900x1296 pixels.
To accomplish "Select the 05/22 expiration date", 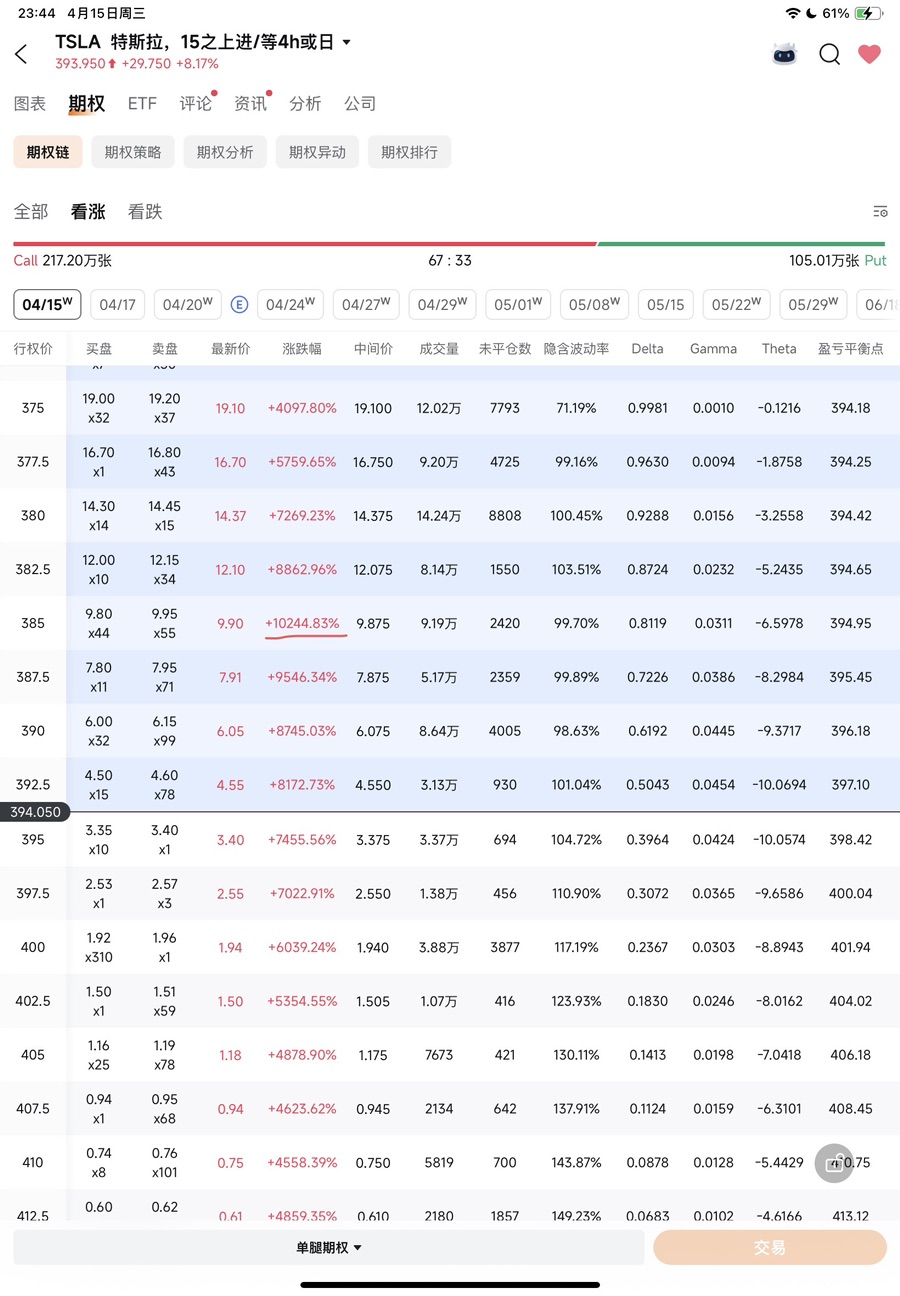I will 736,305.
